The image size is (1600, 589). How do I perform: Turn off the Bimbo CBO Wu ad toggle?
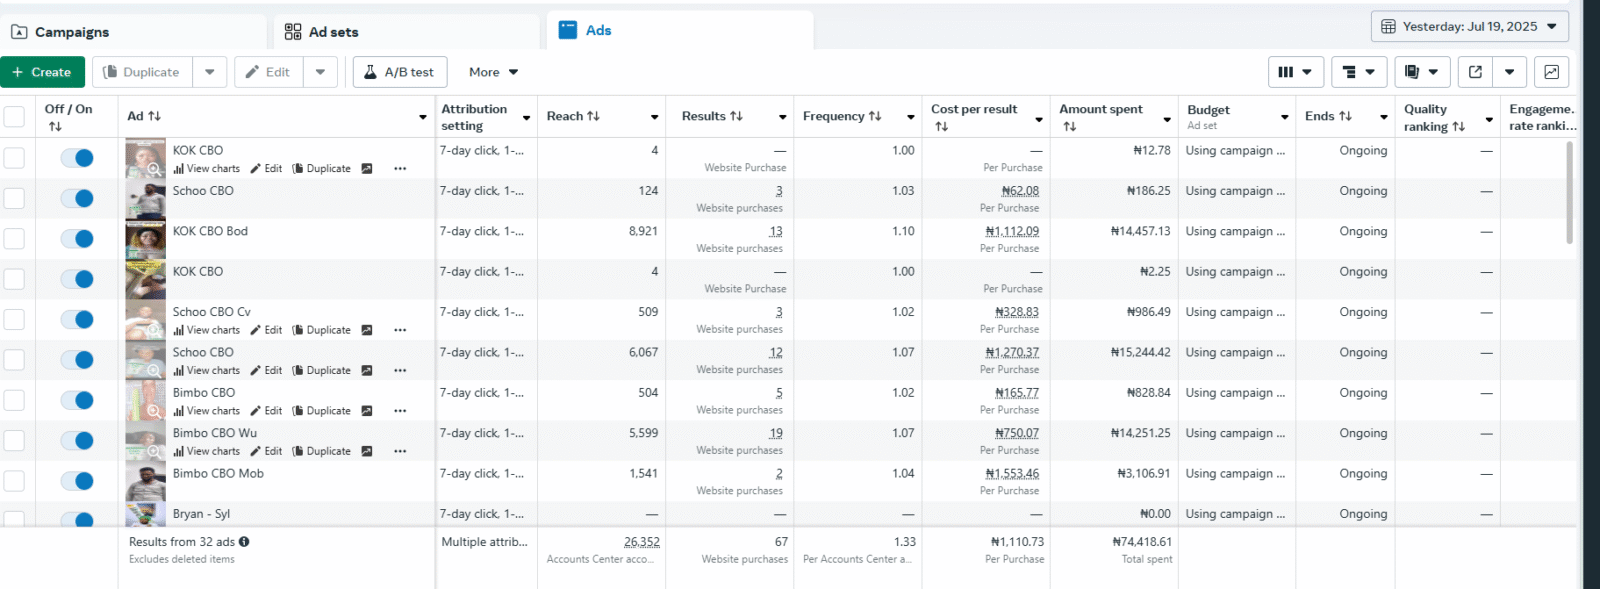coord(77,440)
